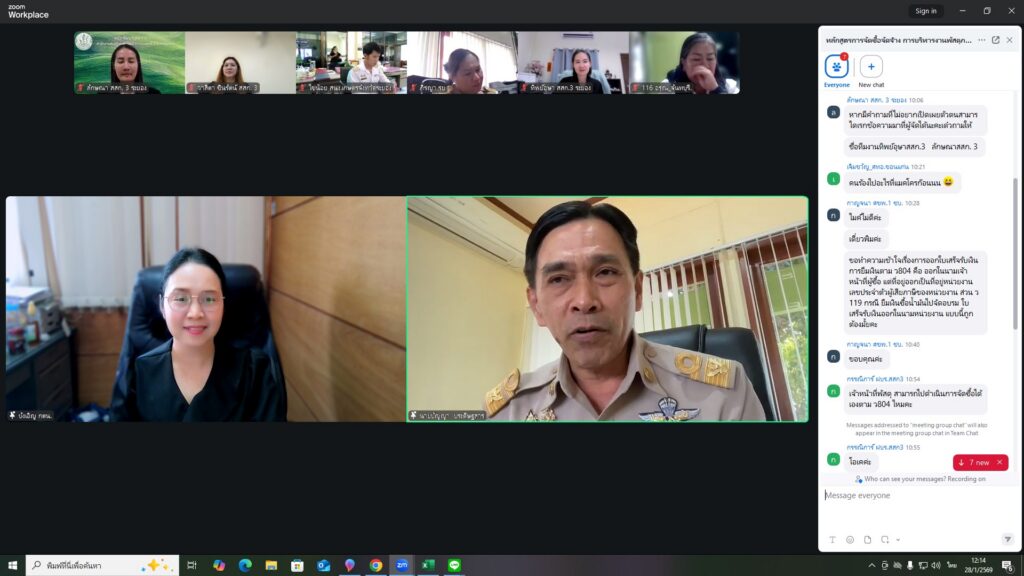Viewport: 1024px width, 576px height.
Task: Open the Windows taskbar search box
Action: pos(102,565)
